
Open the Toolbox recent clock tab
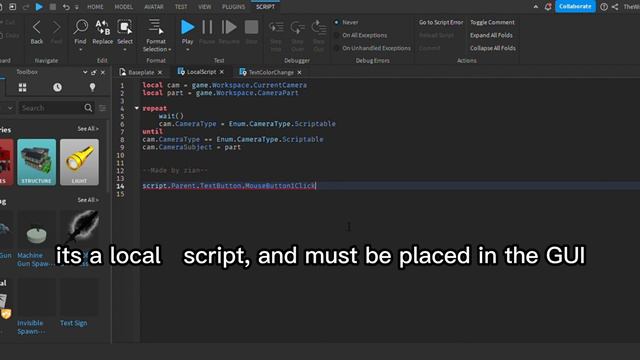[57, 87]
